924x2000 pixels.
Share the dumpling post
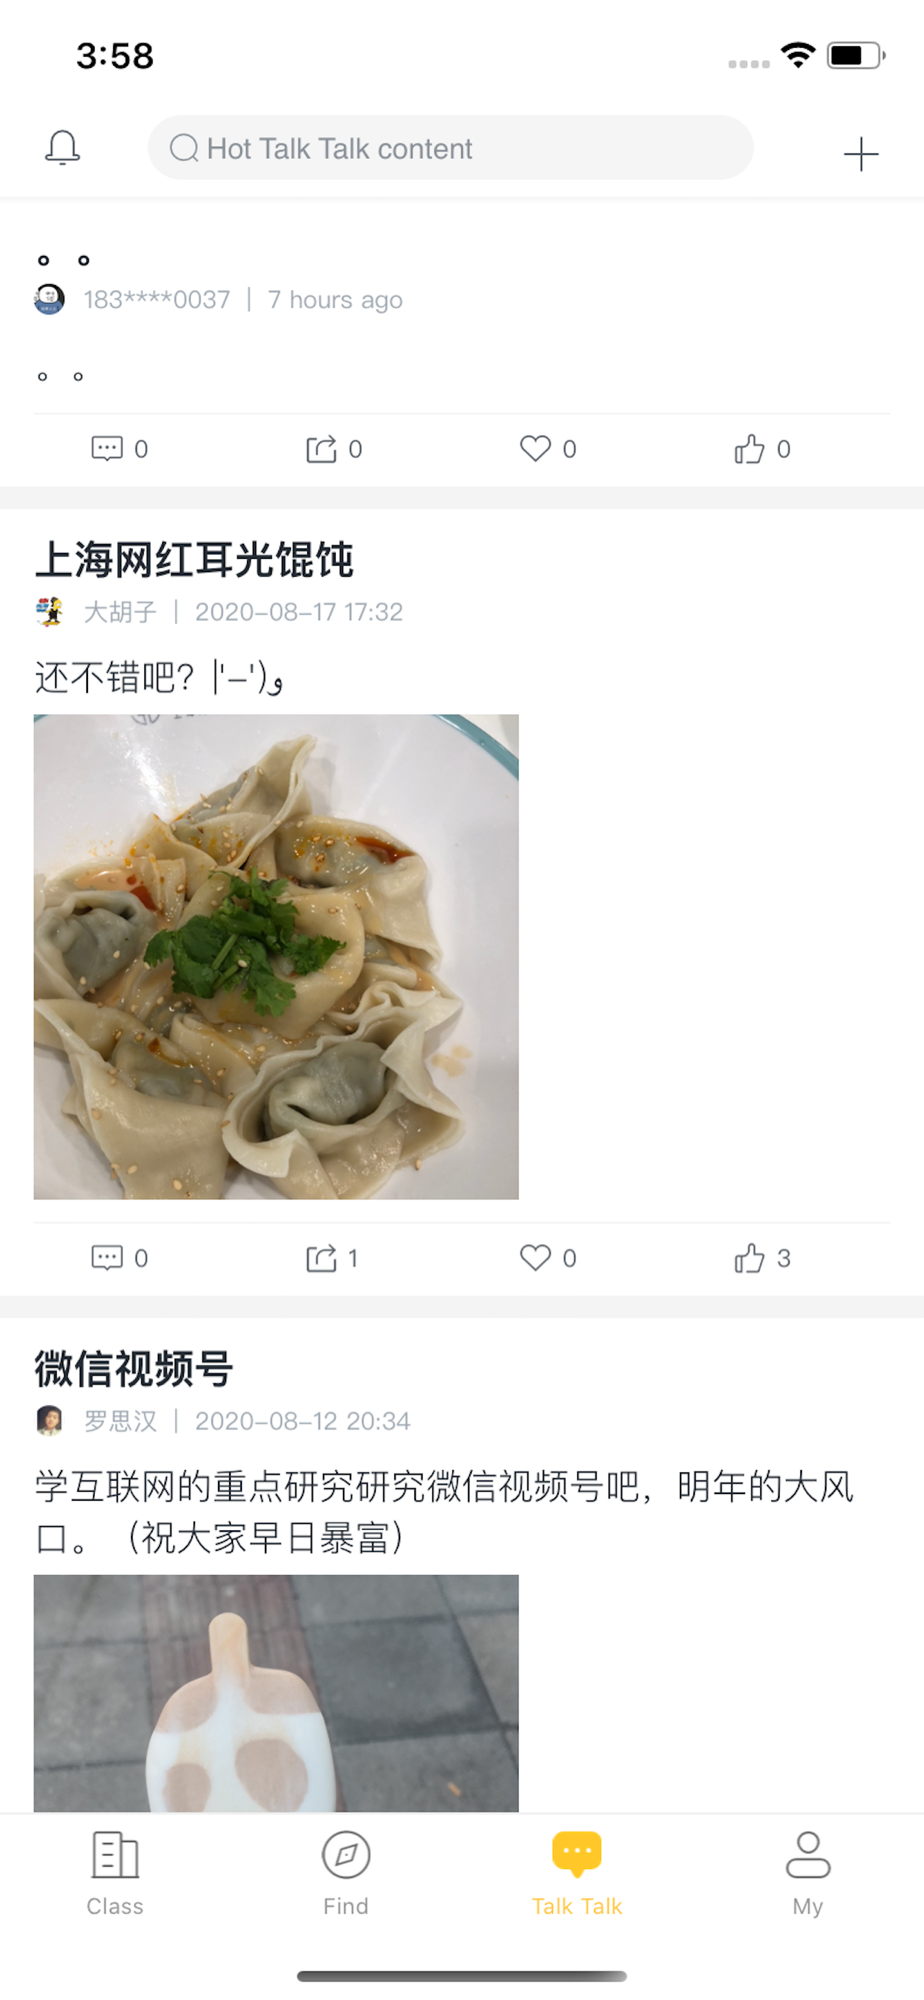(x=332, y=1257)
